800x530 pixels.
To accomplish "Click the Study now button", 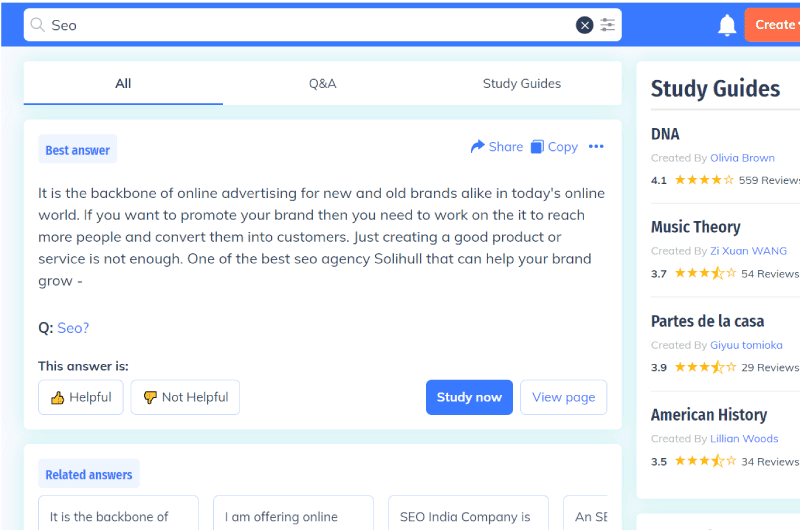I will (x=469, y=397).
